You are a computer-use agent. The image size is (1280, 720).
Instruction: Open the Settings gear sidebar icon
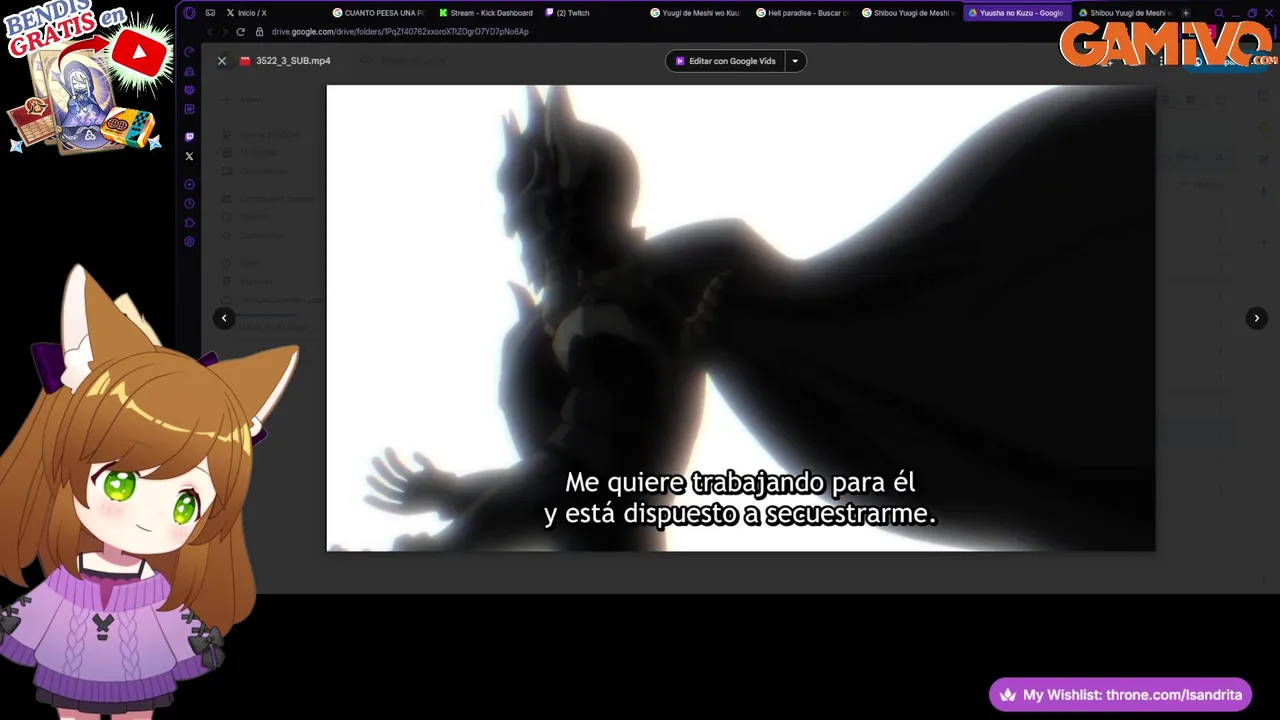tap(189, 241)
